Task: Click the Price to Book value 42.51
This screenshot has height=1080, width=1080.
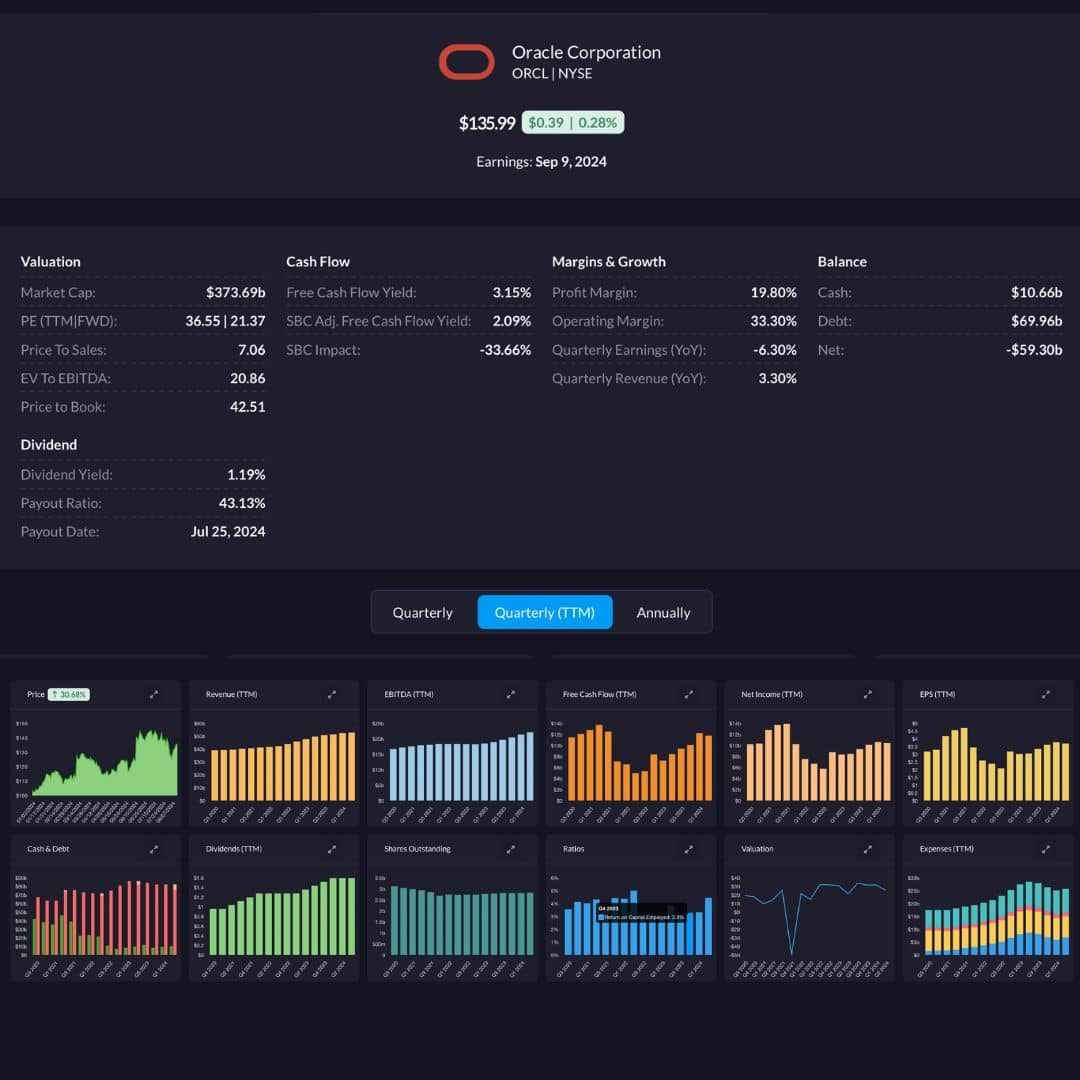Action: pos(247,407)
